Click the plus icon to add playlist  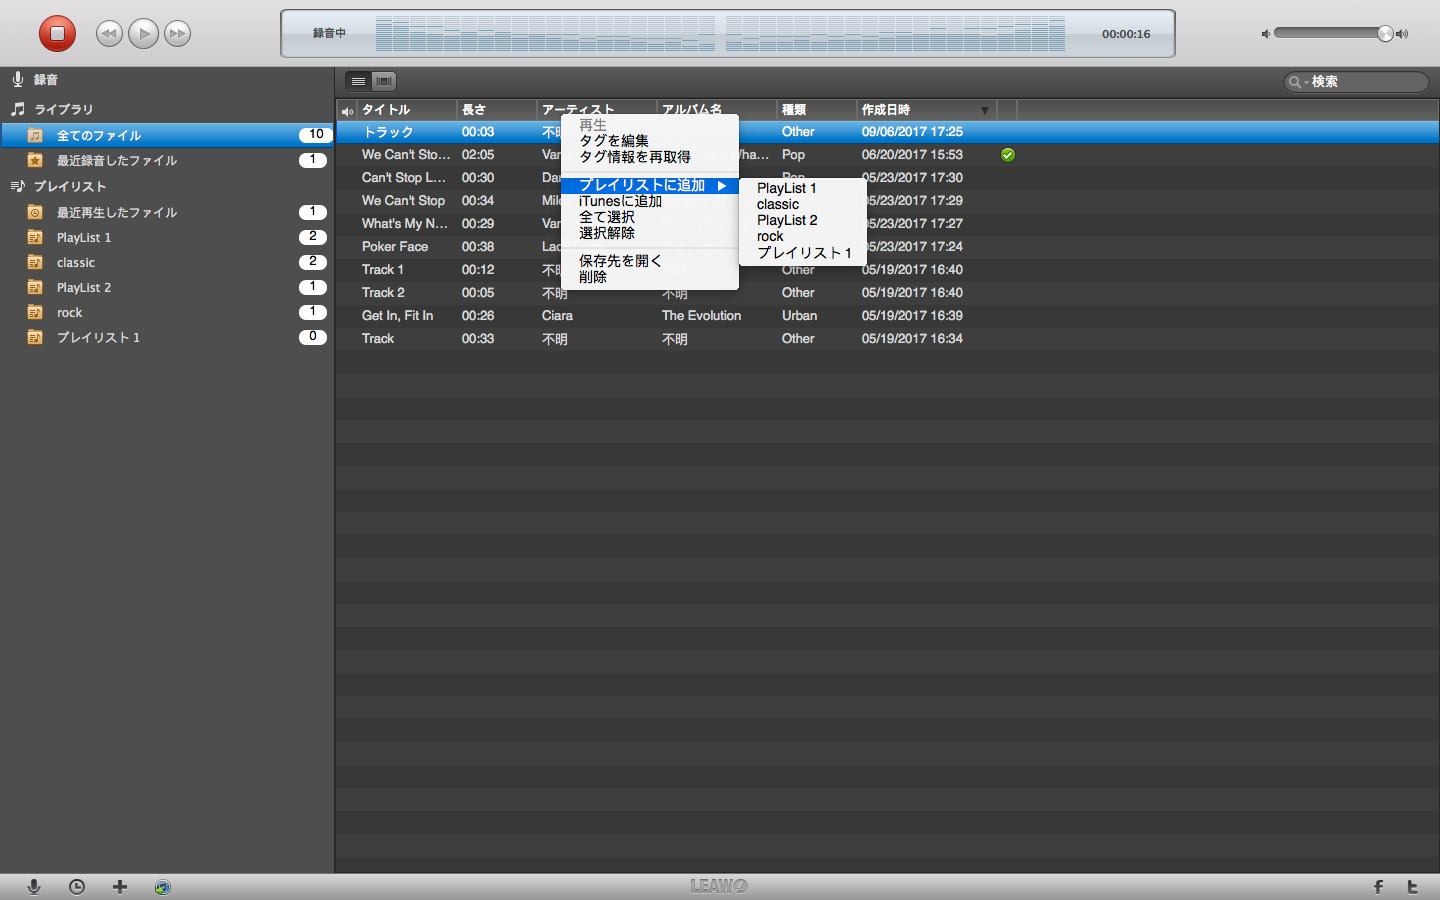(x=120, y=887)
